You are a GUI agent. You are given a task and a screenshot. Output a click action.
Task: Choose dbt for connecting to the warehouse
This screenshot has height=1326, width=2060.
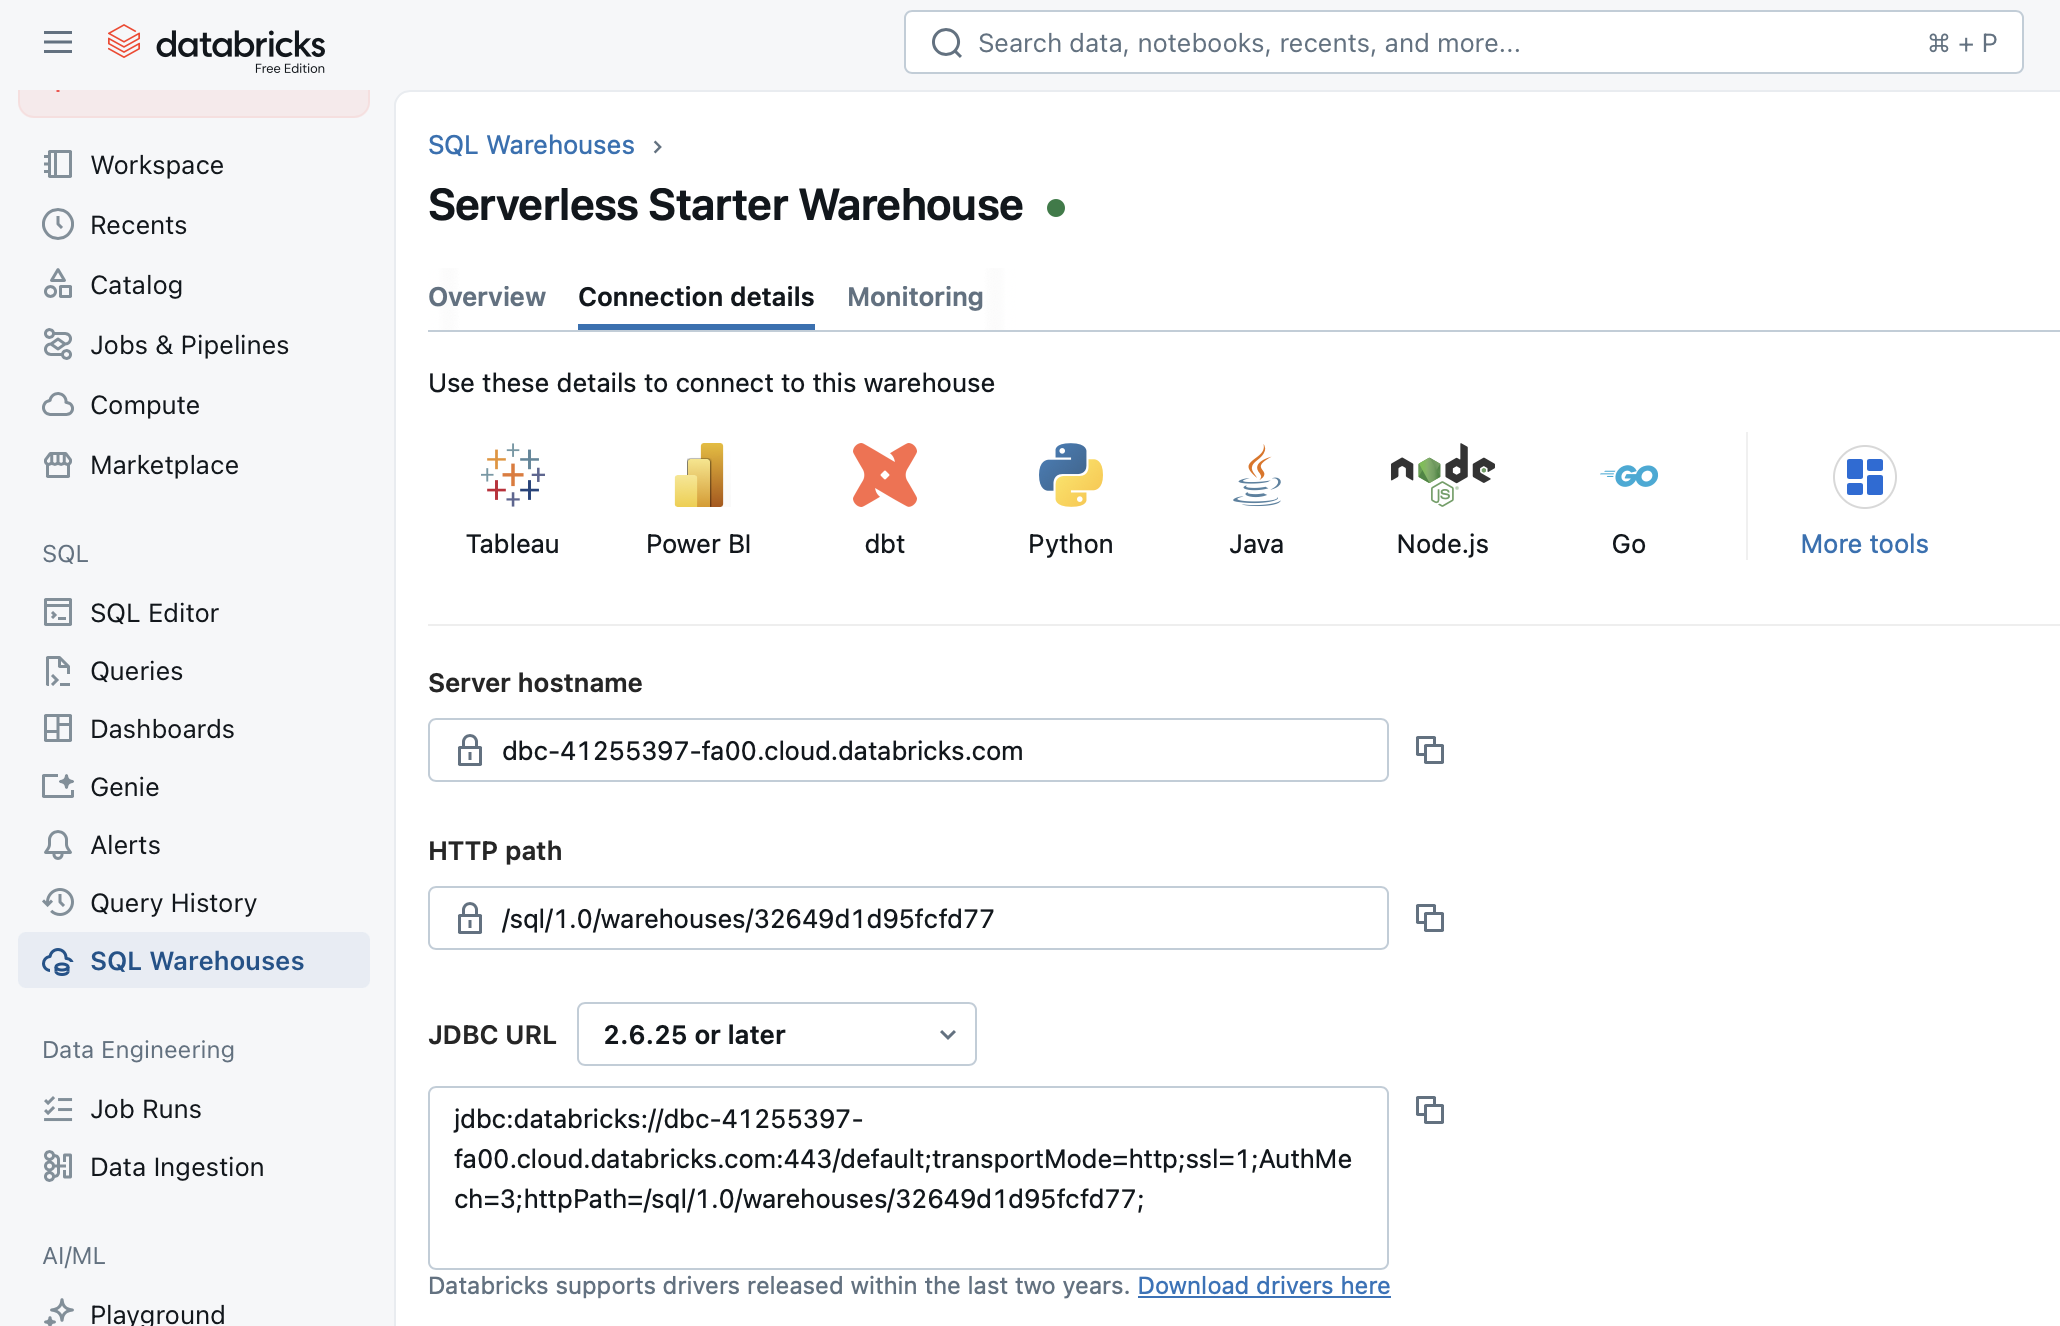[884, 497]
